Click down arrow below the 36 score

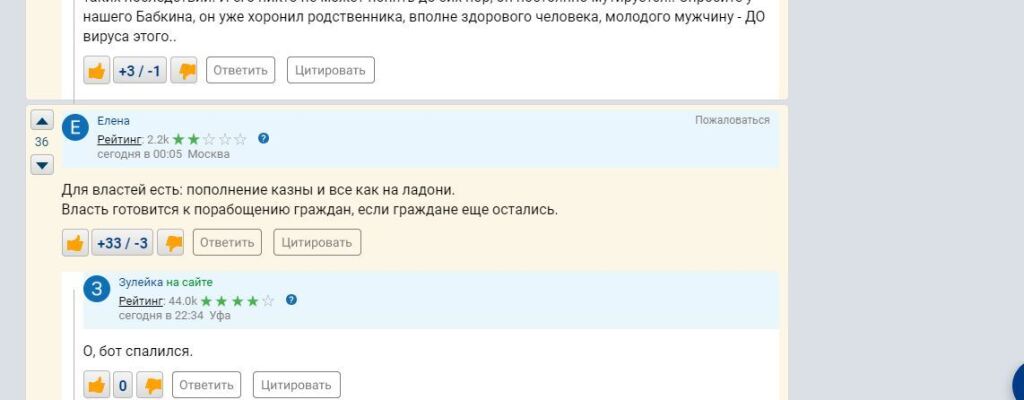pyautogui.click(x=42, y=164)
